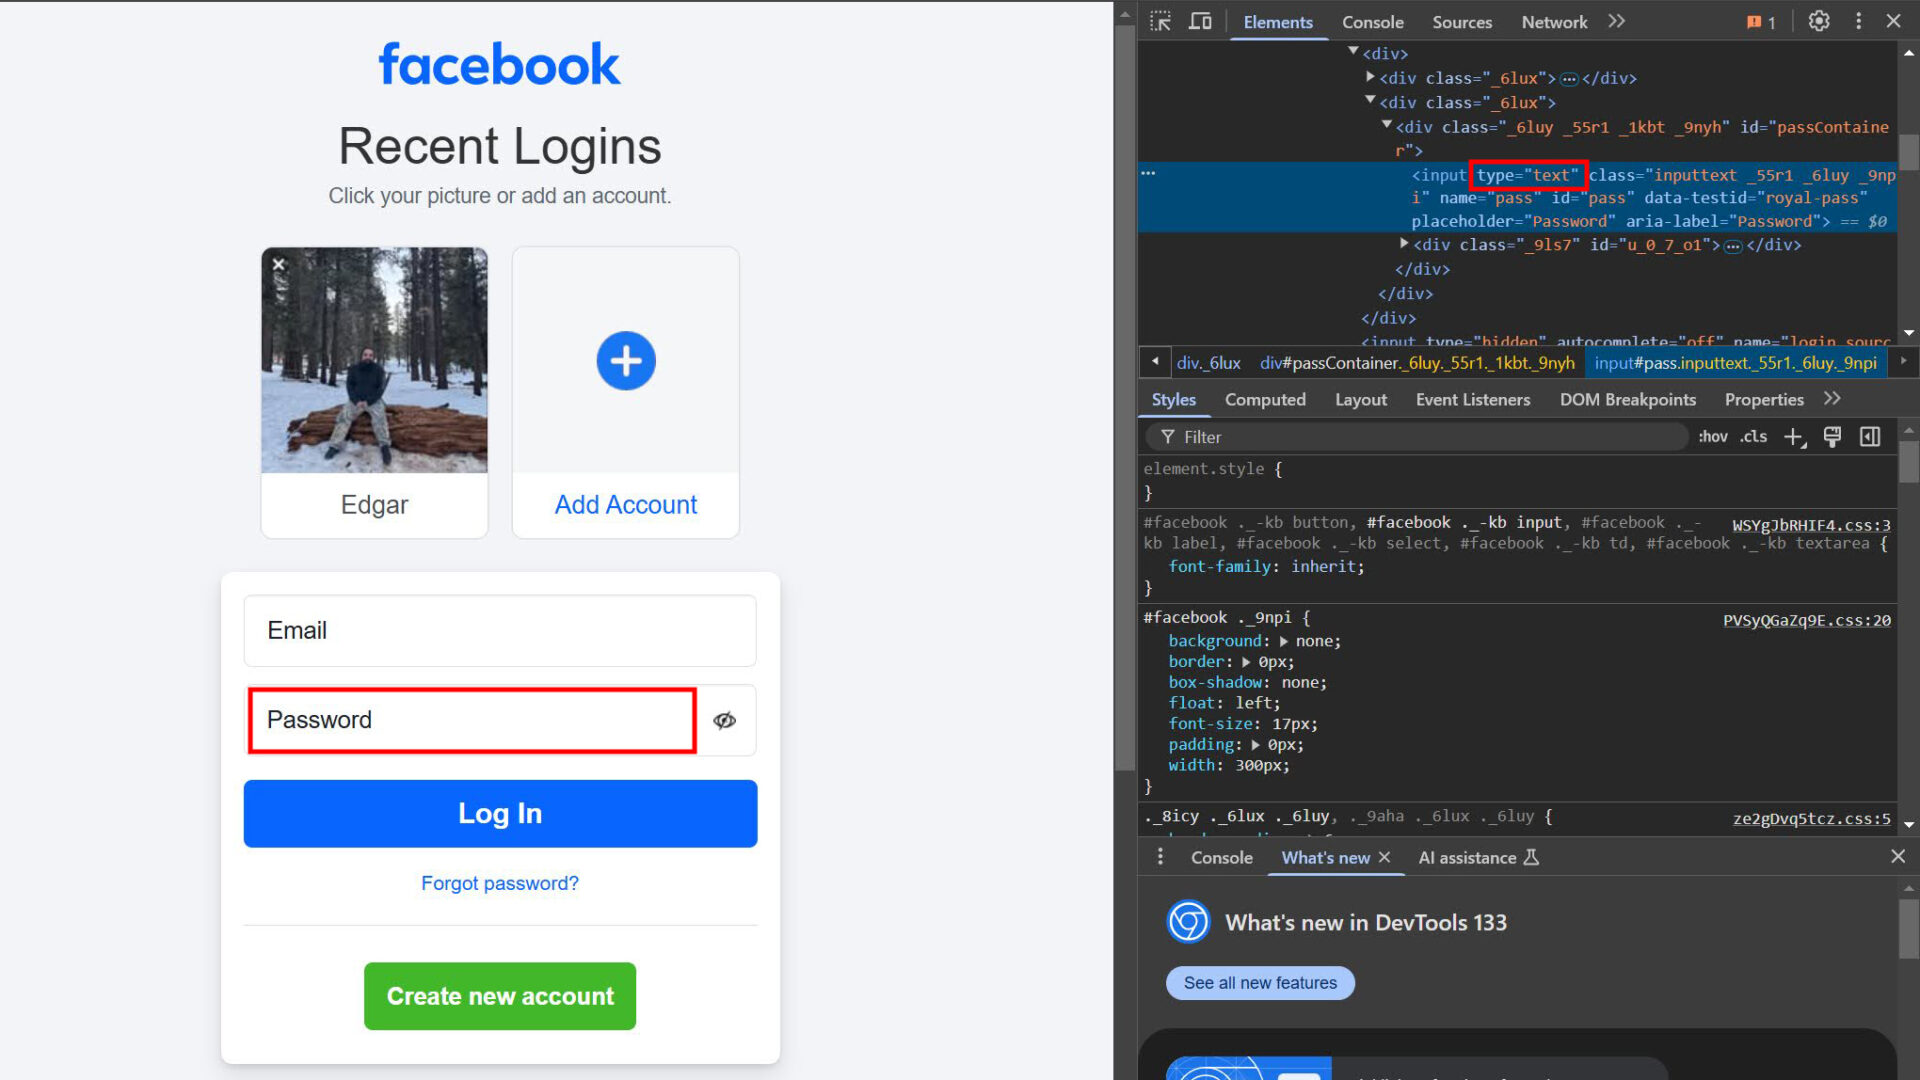
Task: Click the inspect element picker icon
Action: tap(1160, 21)
